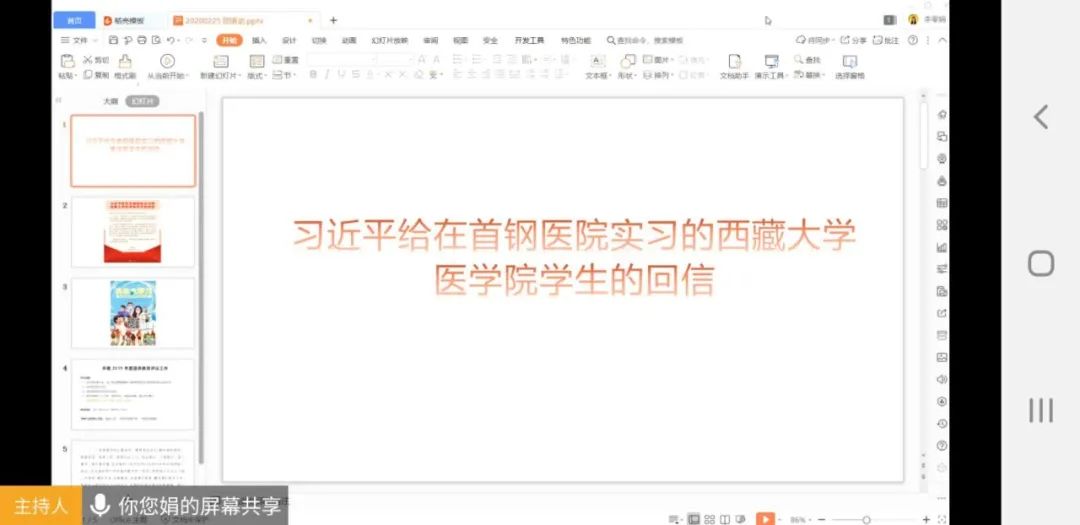Click the text box icon
The image size is (1080, 525).
click(x=597, y=62)
